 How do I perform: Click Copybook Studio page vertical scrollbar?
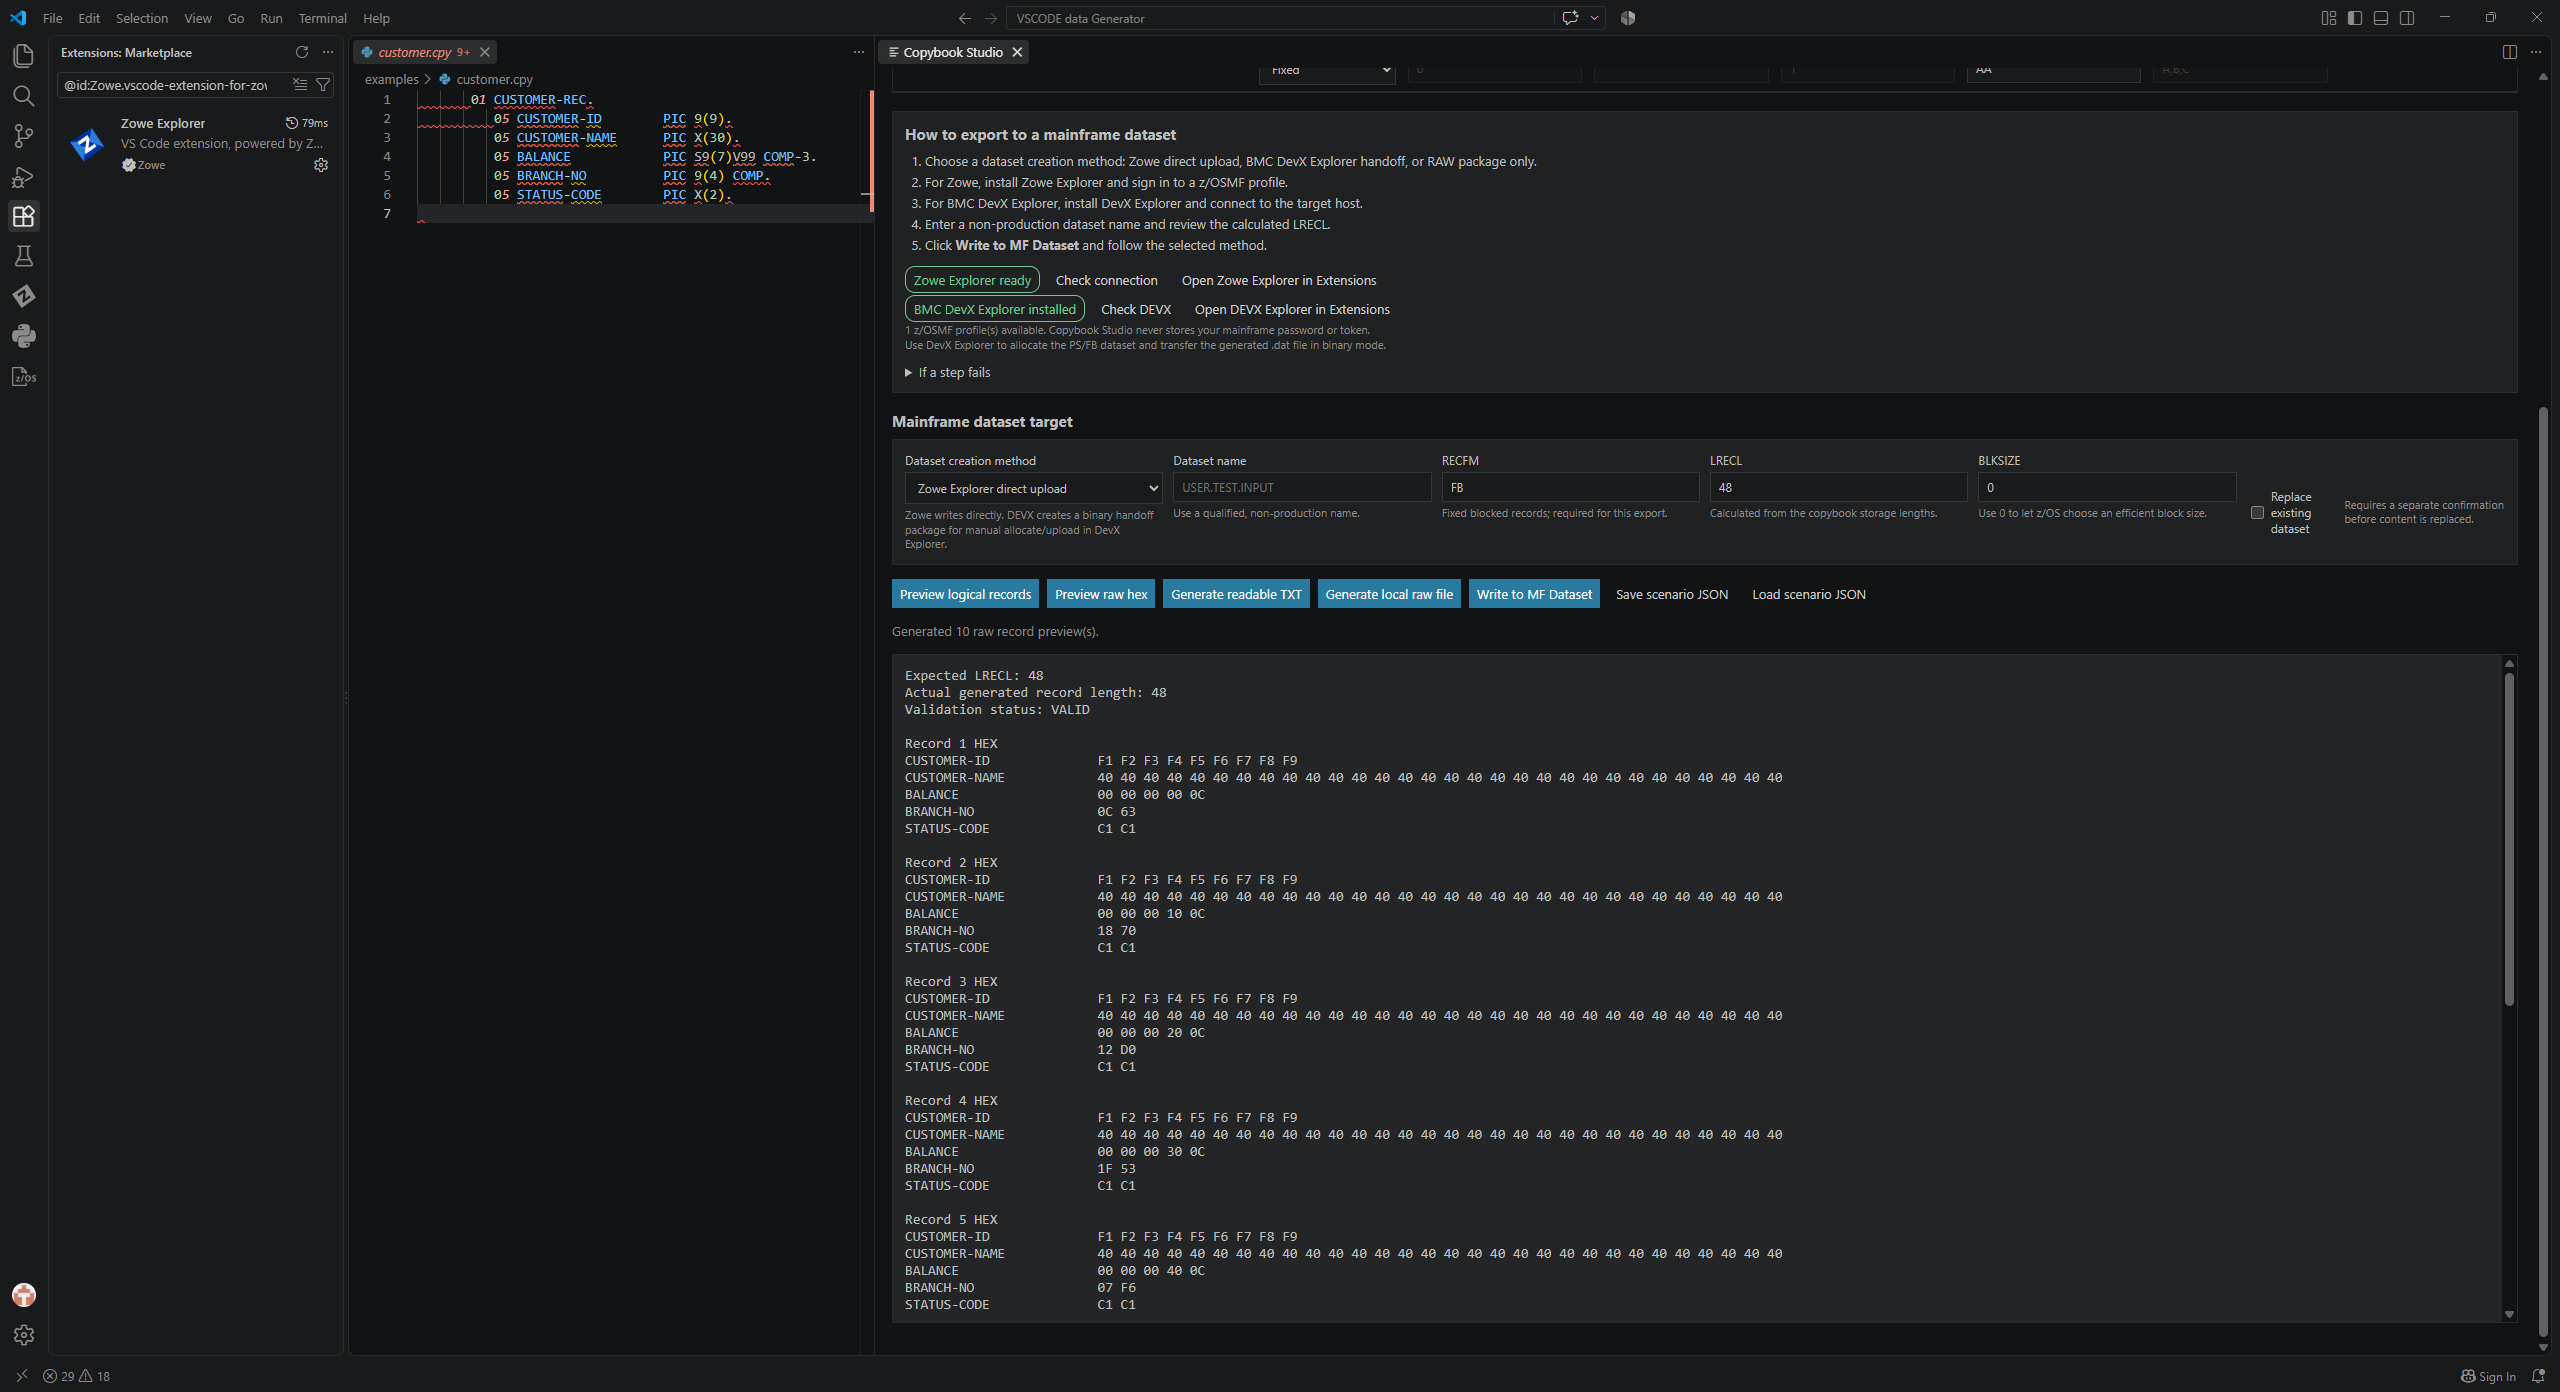point(2543,870)
